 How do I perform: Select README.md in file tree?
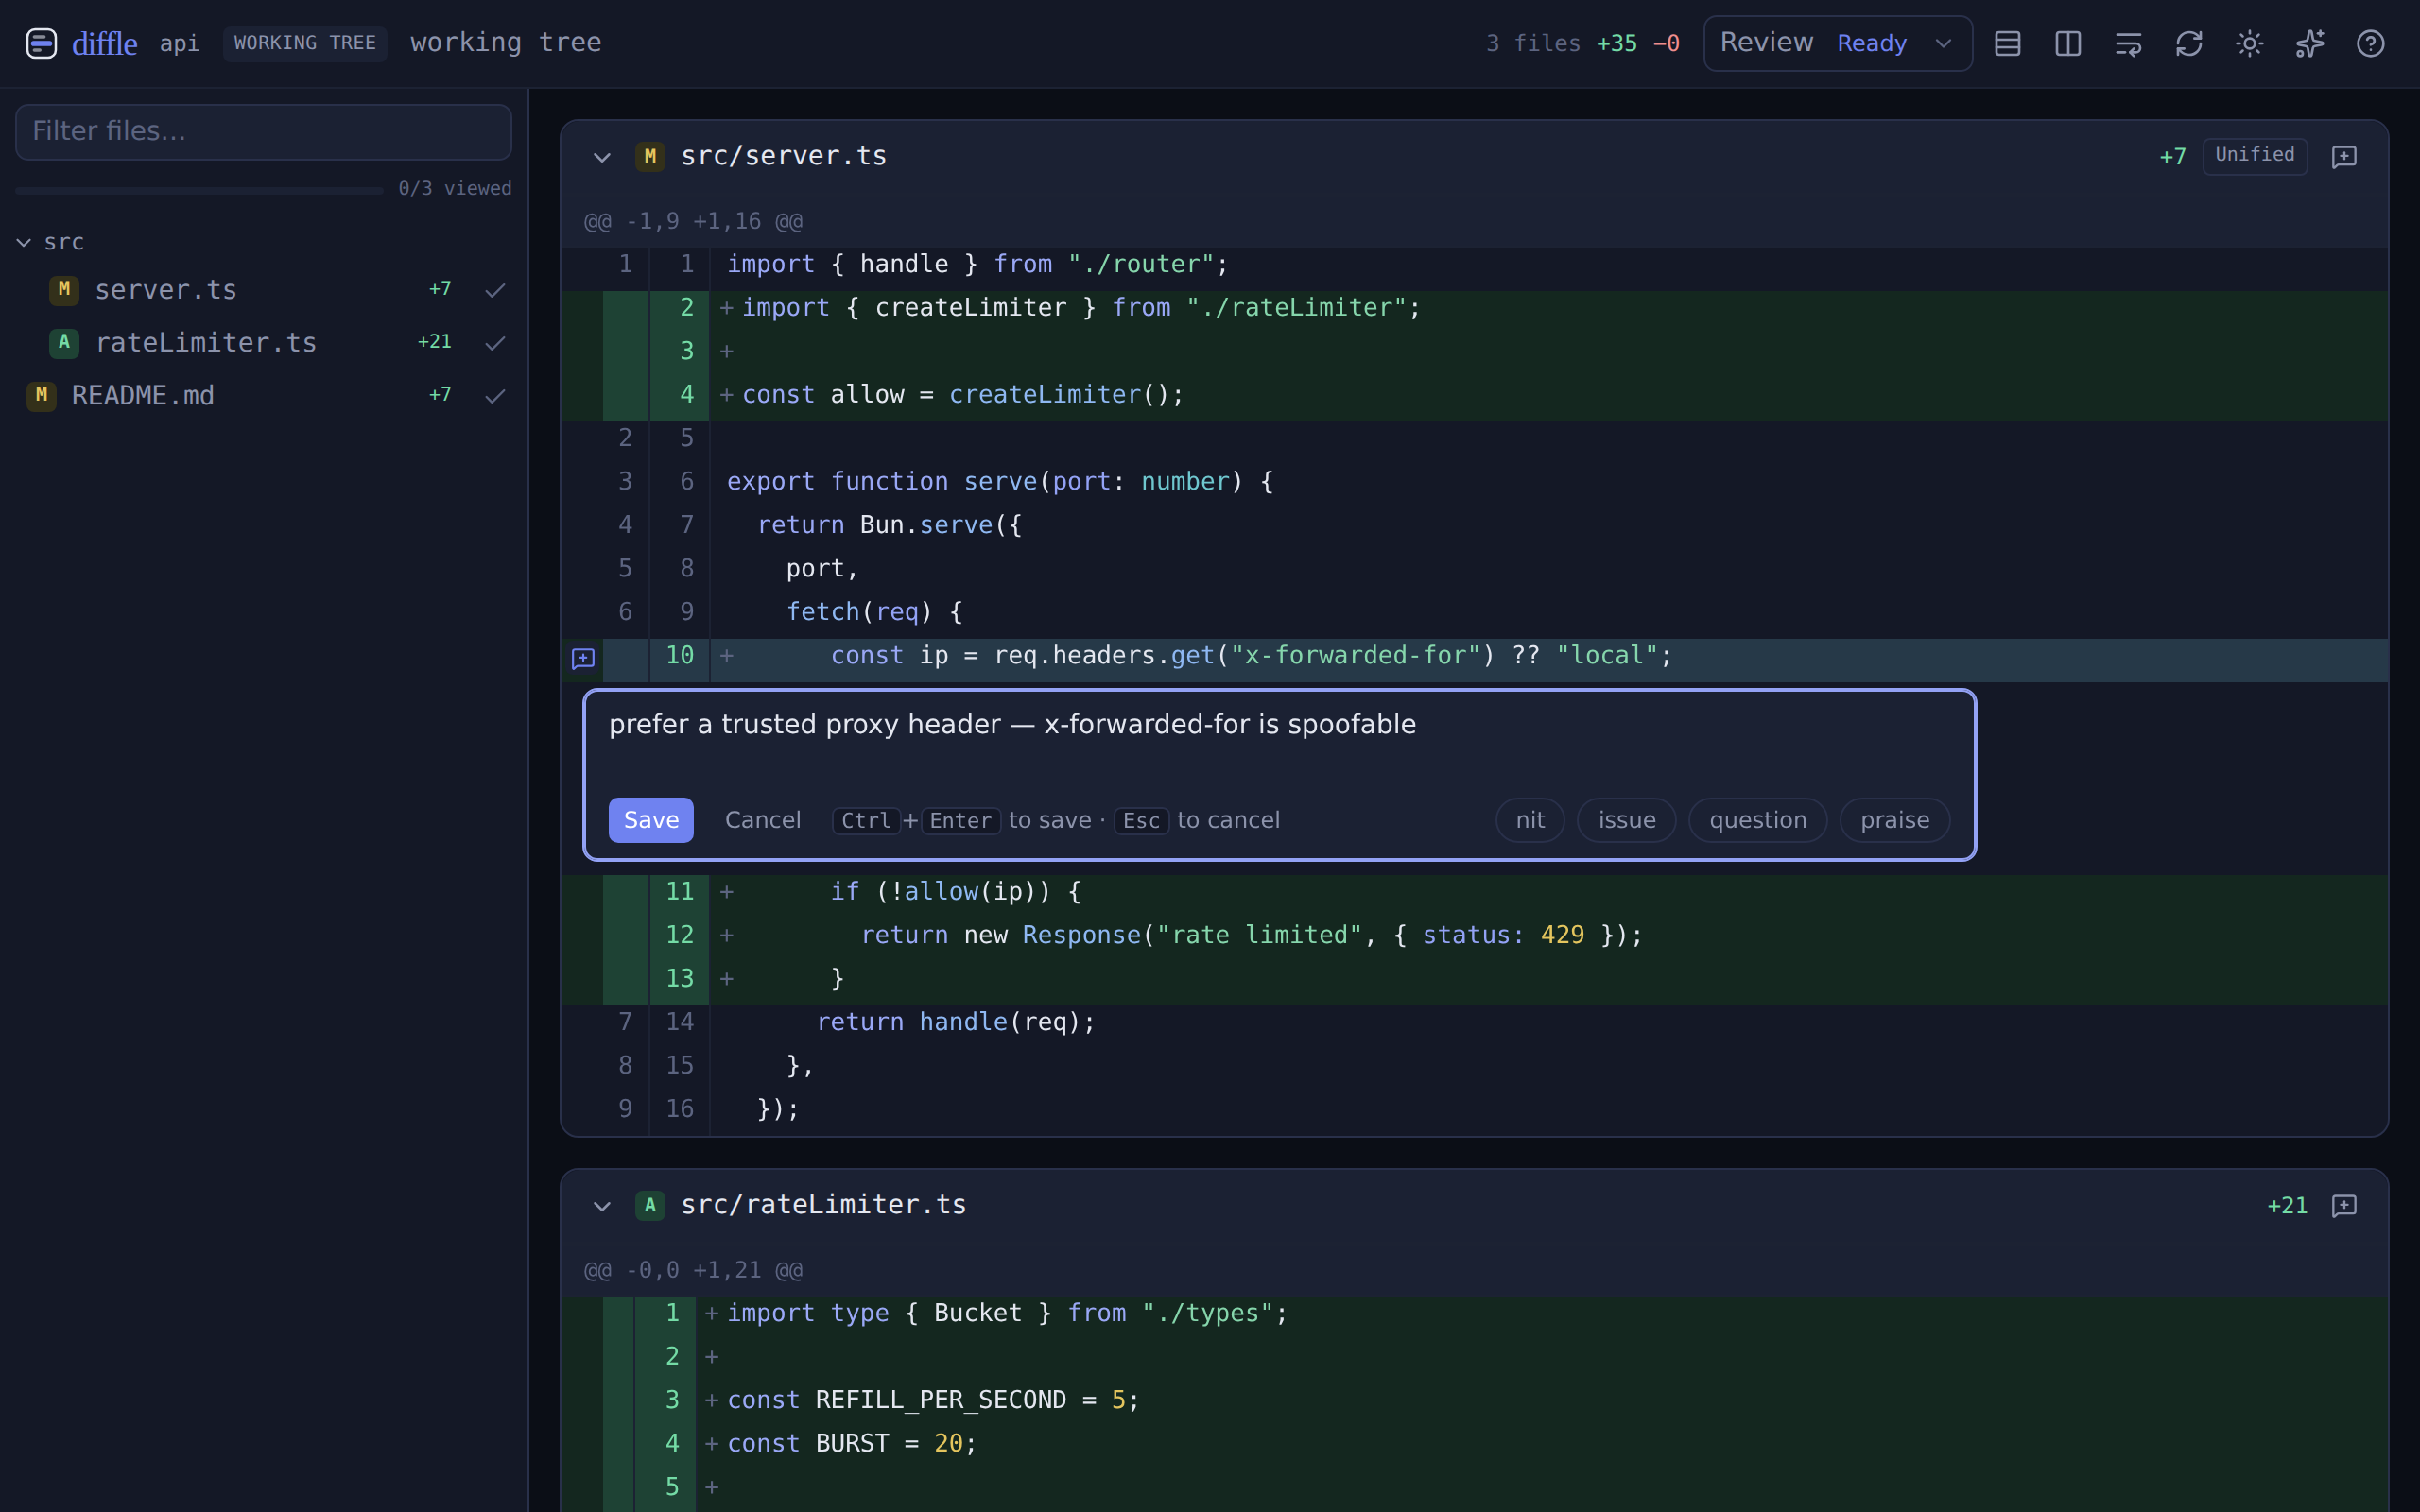tap(264, 396)
